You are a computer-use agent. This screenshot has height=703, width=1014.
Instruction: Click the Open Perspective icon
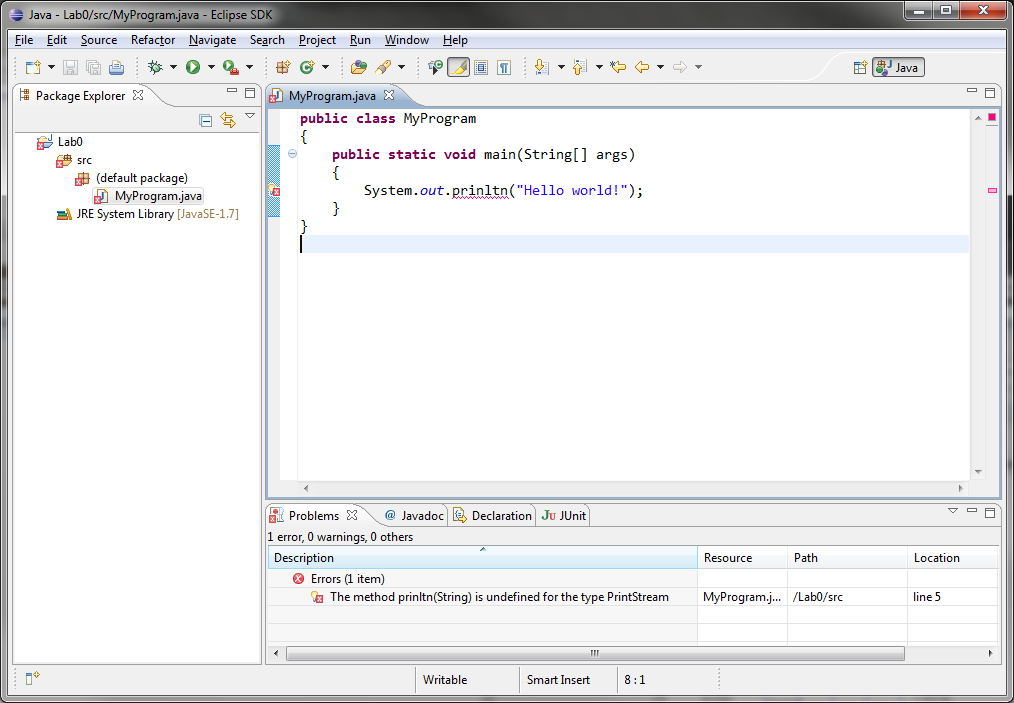pyautogui.click(x=860, y=67)
